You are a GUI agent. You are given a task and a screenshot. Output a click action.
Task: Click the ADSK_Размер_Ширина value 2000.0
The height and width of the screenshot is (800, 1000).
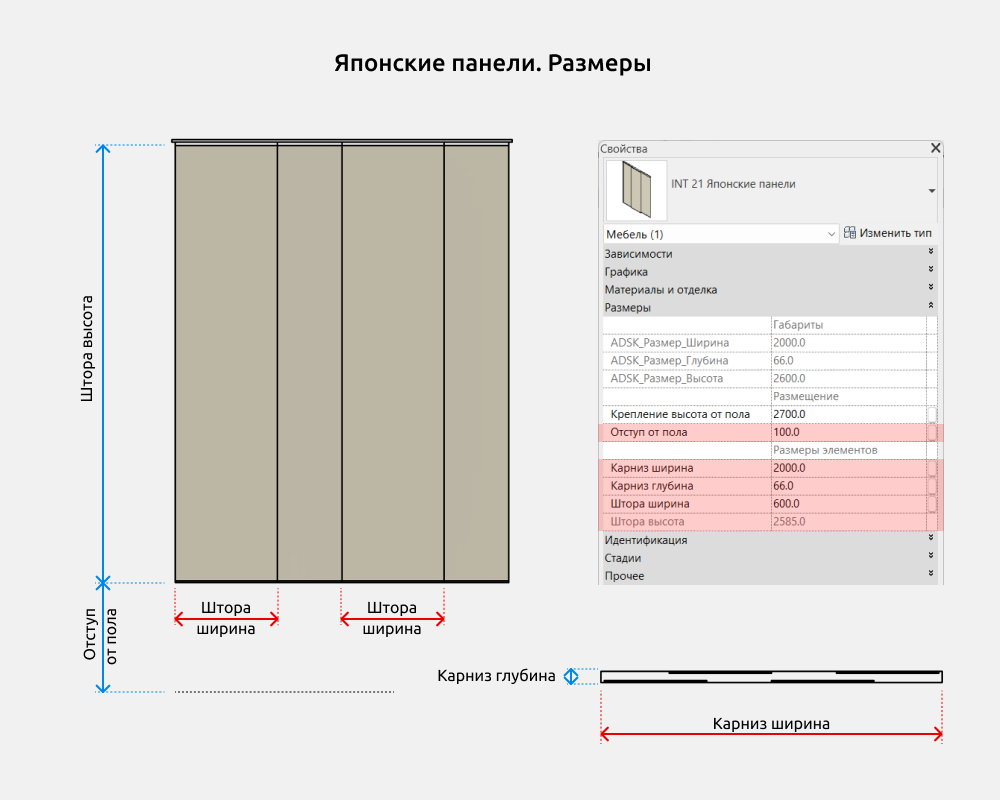tap(848, 343)
